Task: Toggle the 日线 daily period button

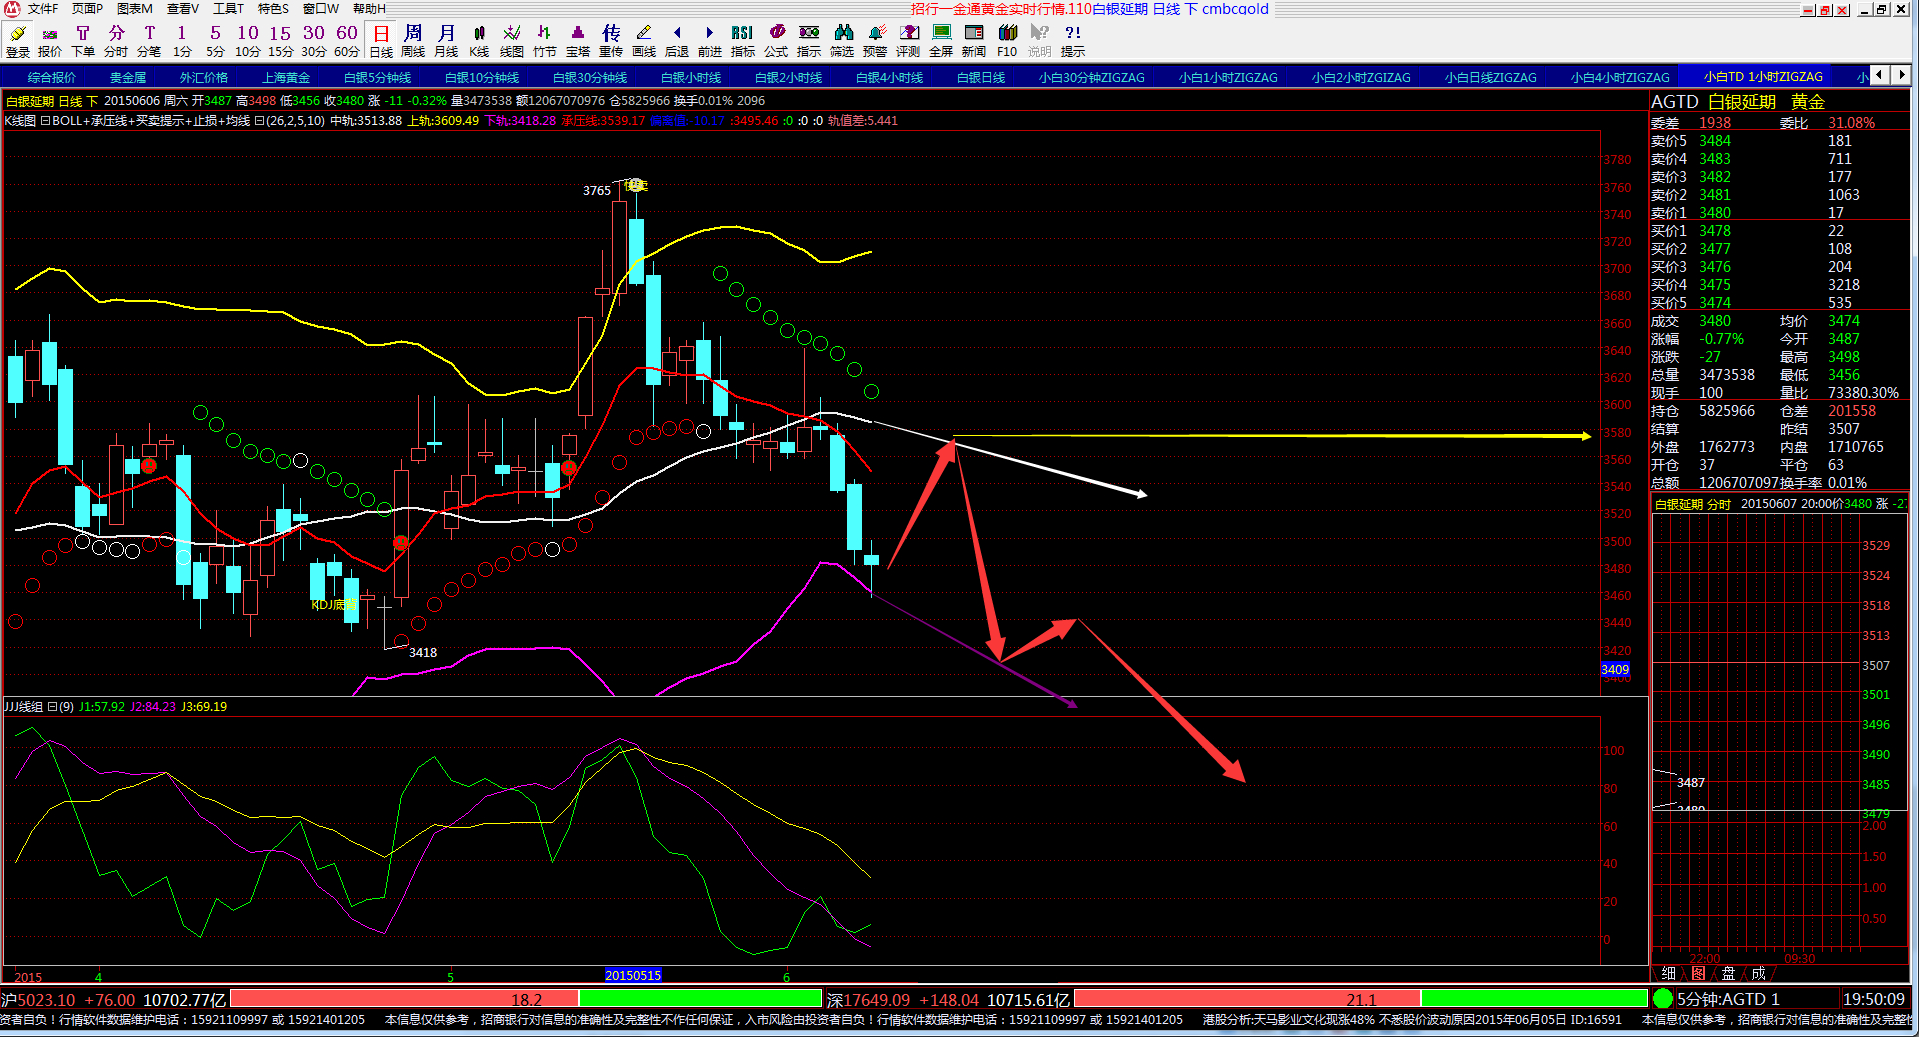Action: click(381, 41)
